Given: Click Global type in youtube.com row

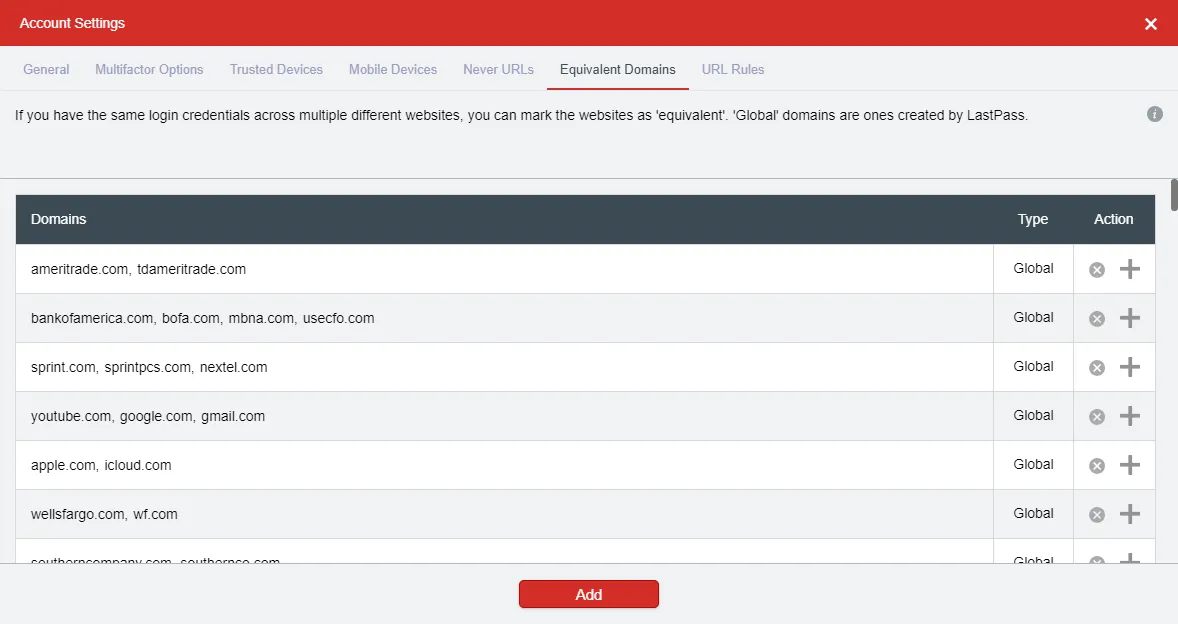Looking at the screenshot, I should (x=1033, y=415).
